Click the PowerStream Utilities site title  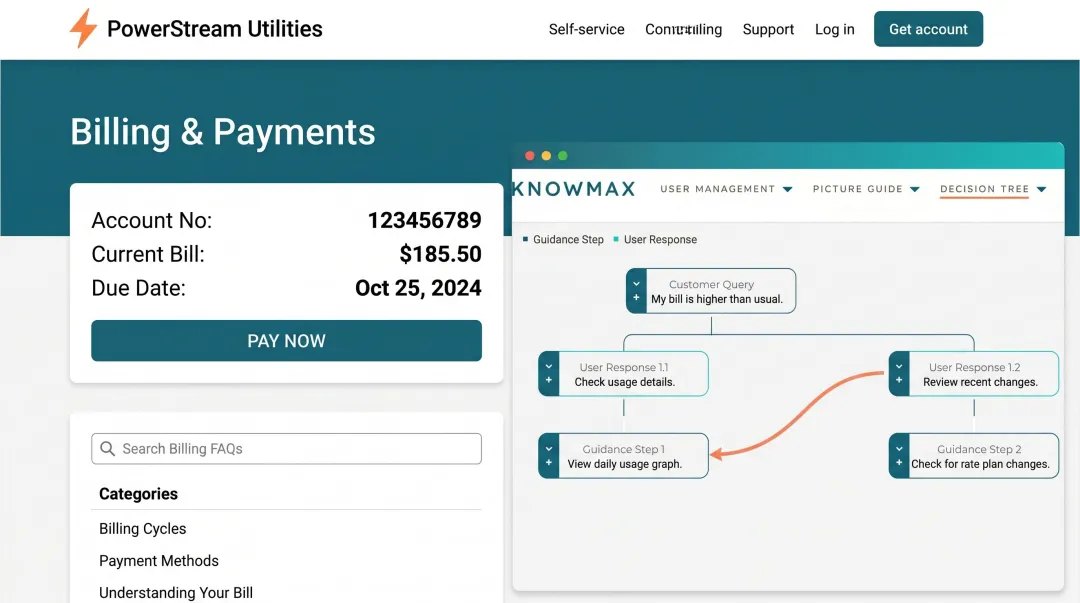pyautogui.click(x=214, y=29)
